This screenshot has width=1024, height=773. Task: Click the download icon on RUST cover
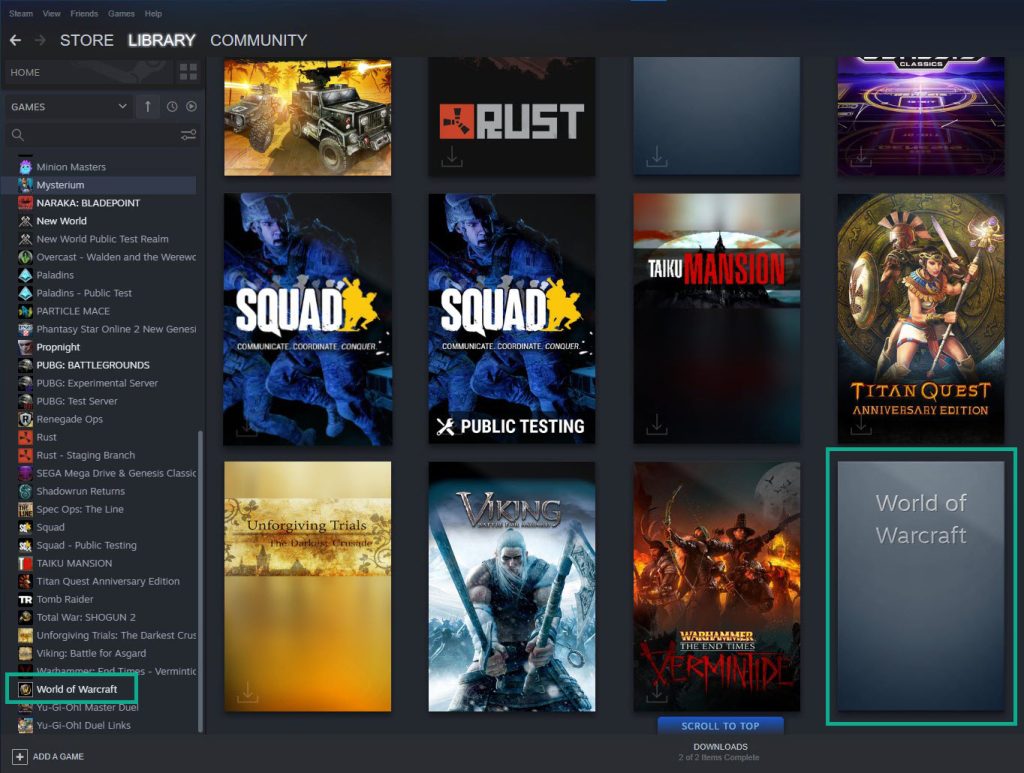[451, 156]
